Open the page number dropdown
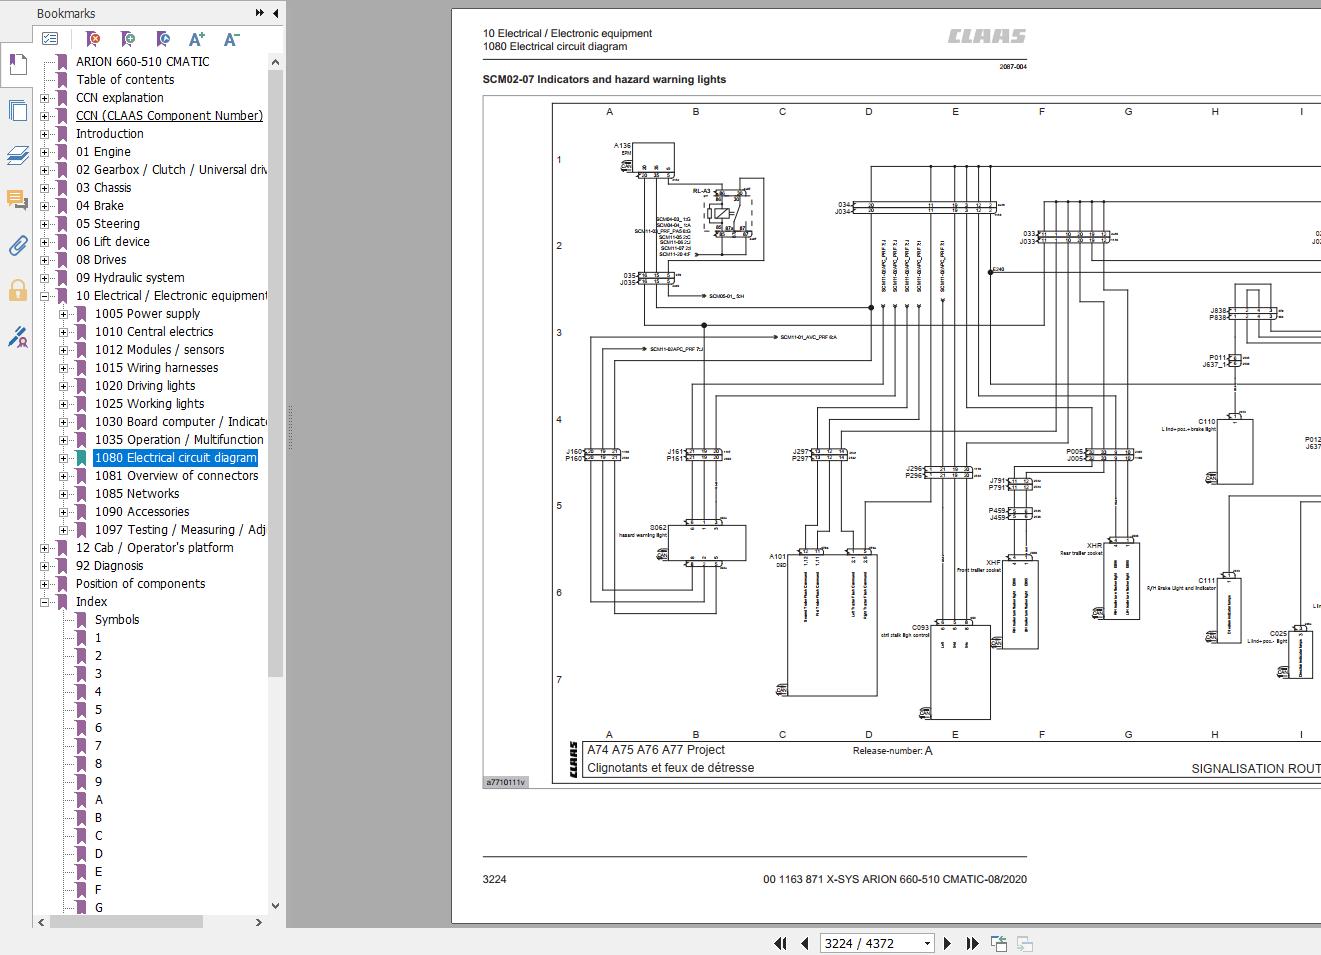This screenshot has height=955, width=1321. click(927, 943)
